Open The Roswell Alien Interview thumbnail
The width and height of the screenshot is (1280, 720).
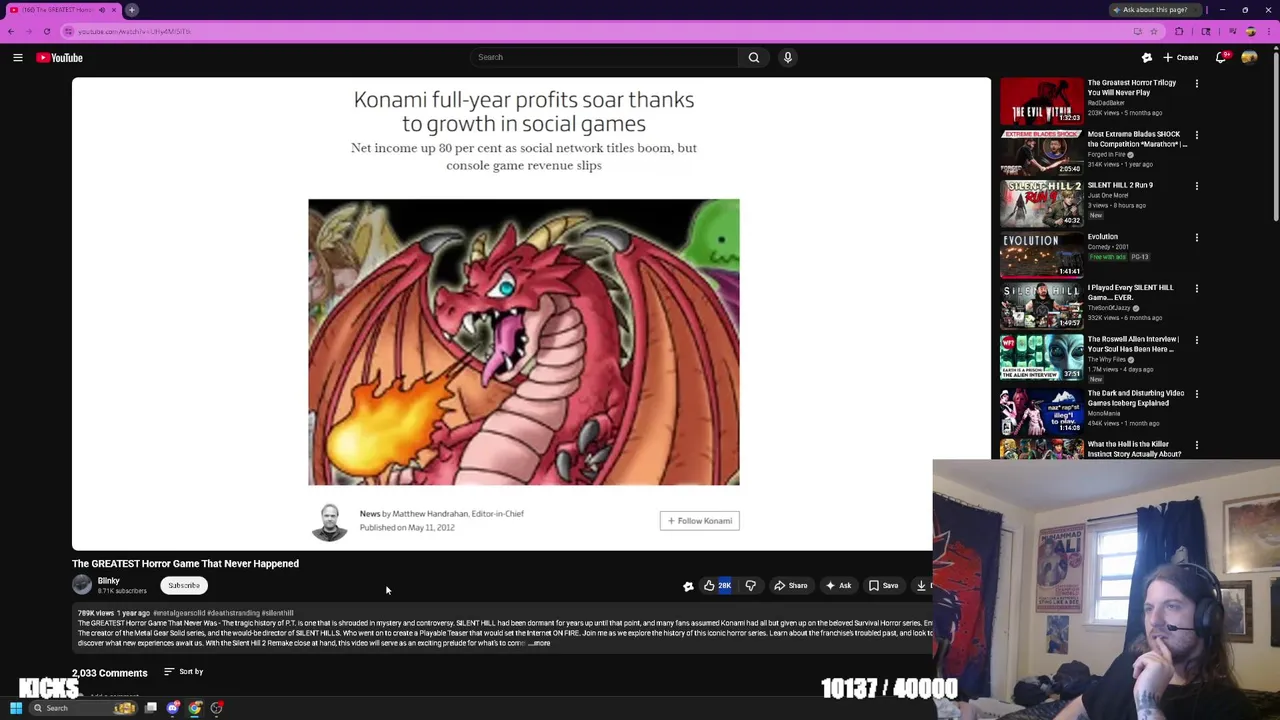1041,358
